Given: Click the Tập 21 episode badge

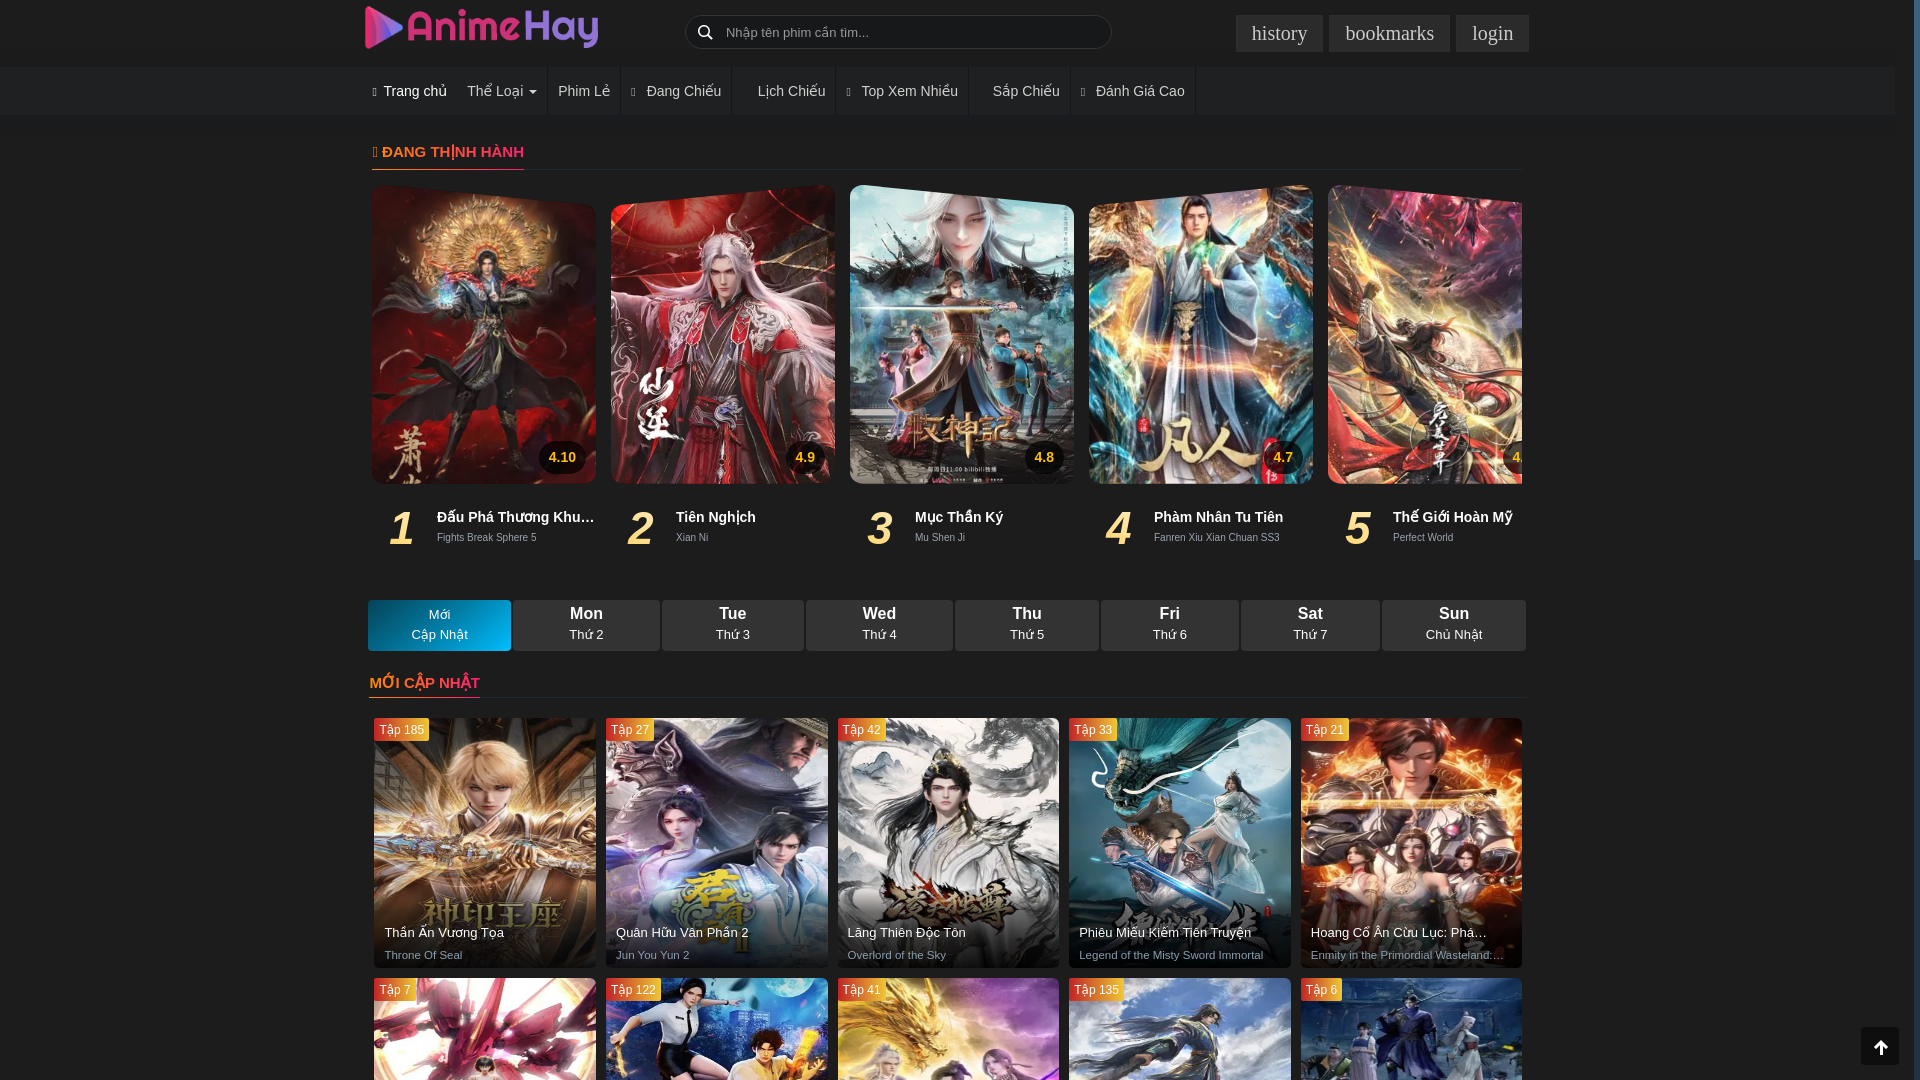Looking at the screenshot, I should point(1325,730).
